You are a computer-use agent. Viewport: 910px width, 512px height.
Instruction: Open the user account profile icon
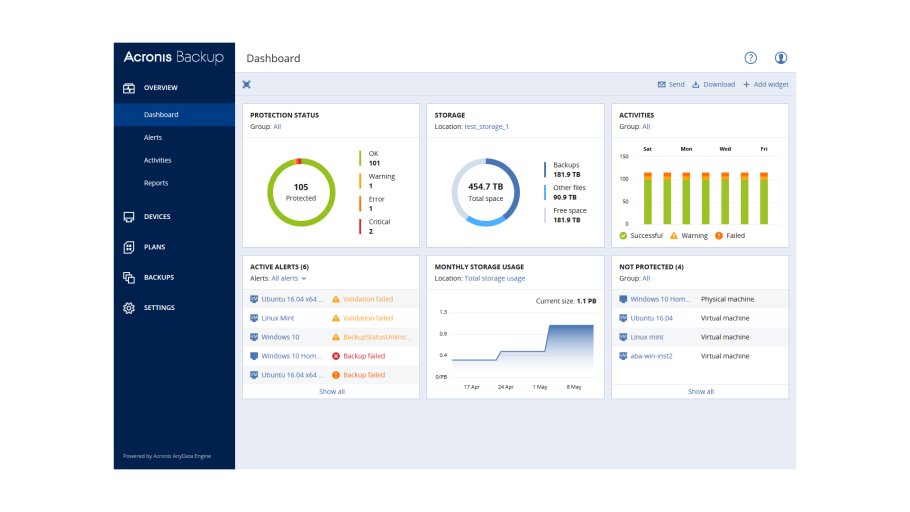click(x=781, y=58)
